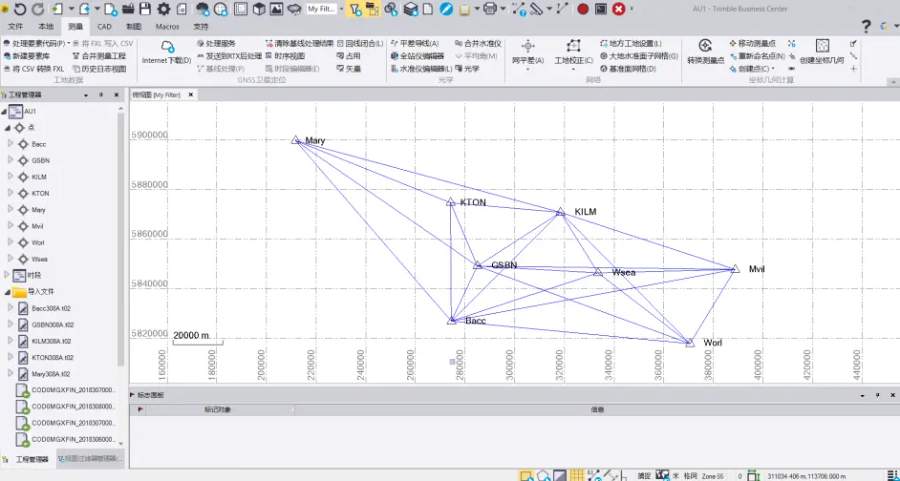Click the red record macro button
The image size is (900, 481).
tap(583, 9)
